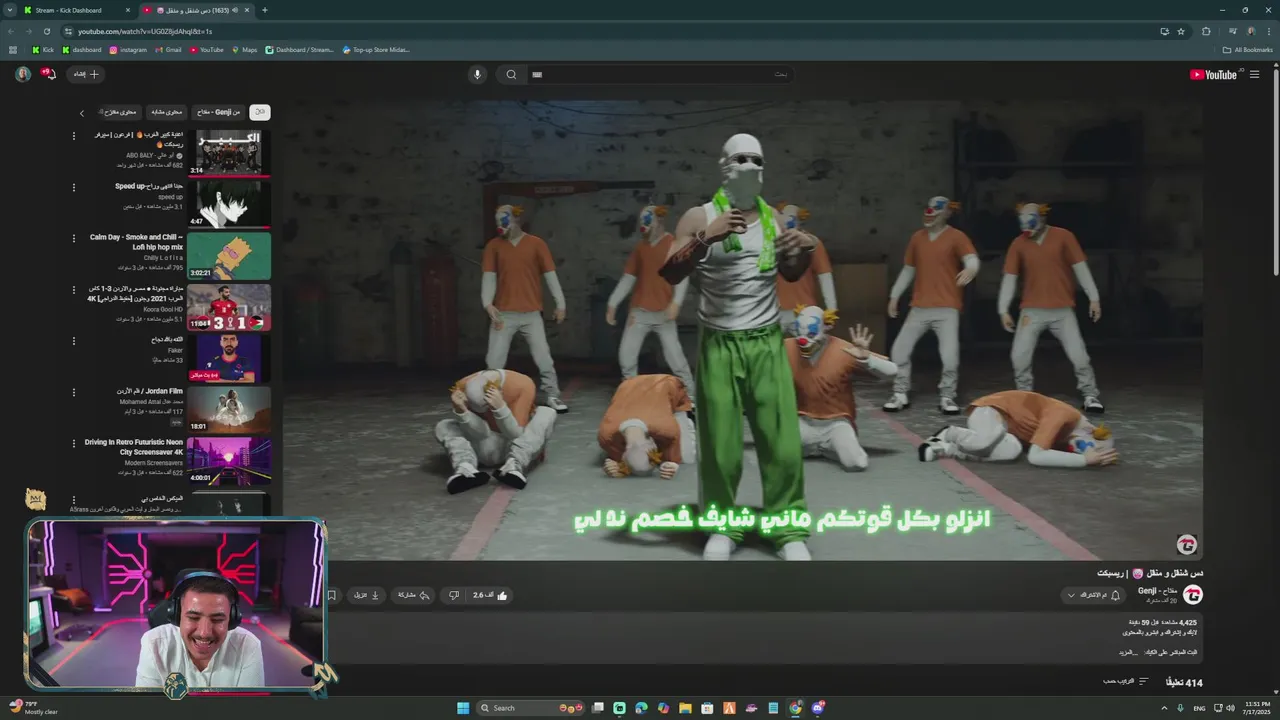
Task: Start voice search with microphone icon
Action: [477, 74]
